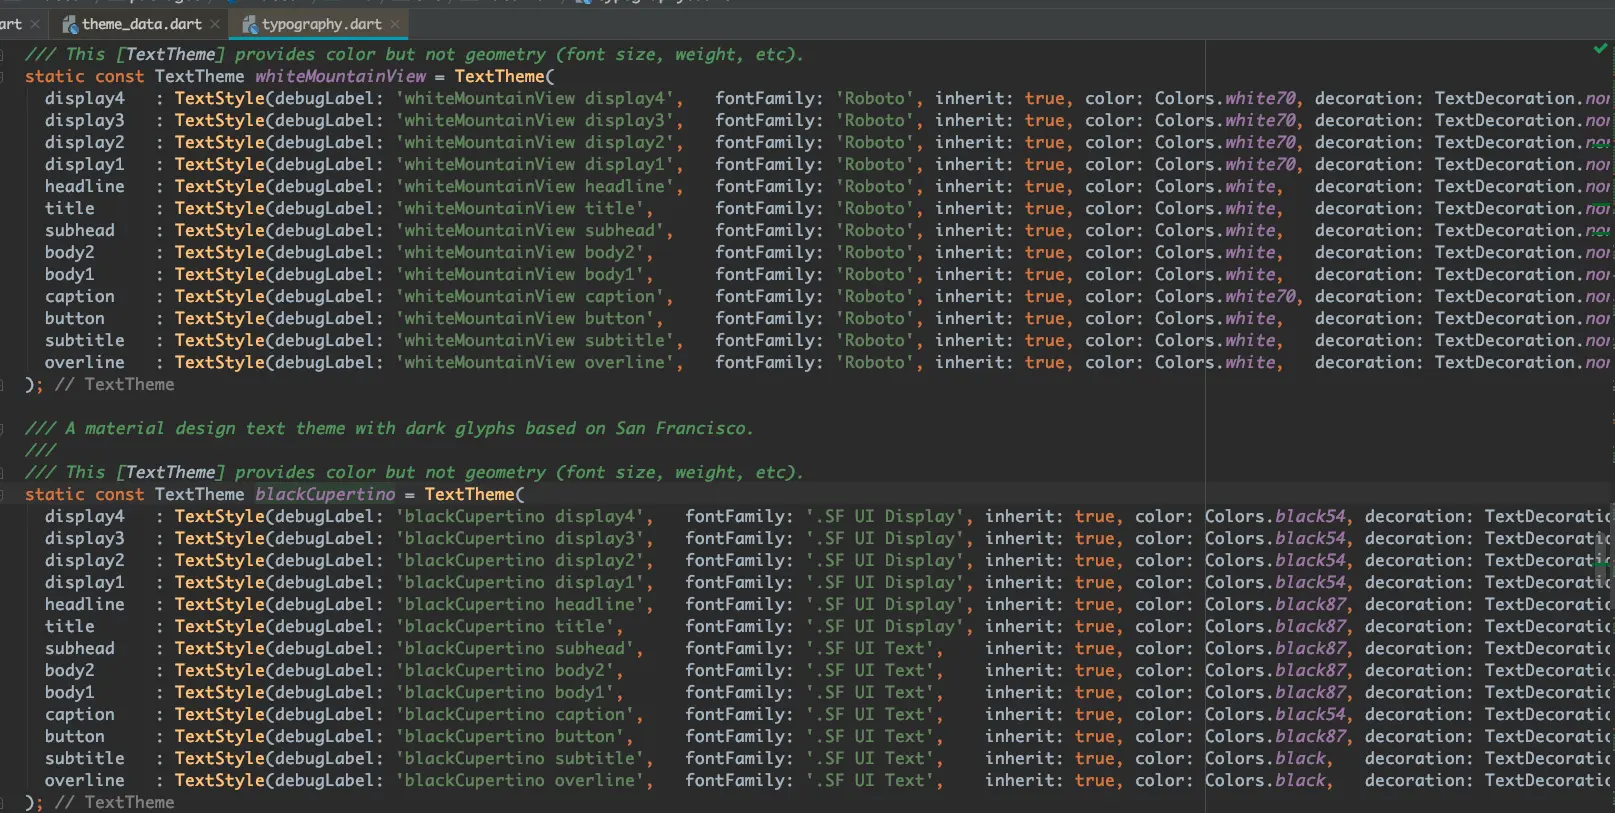The height and width of the screenshot is (813, 1615).
Task: Click the body2 parameter in the blackCupertino block
Action: pos(70,671)
